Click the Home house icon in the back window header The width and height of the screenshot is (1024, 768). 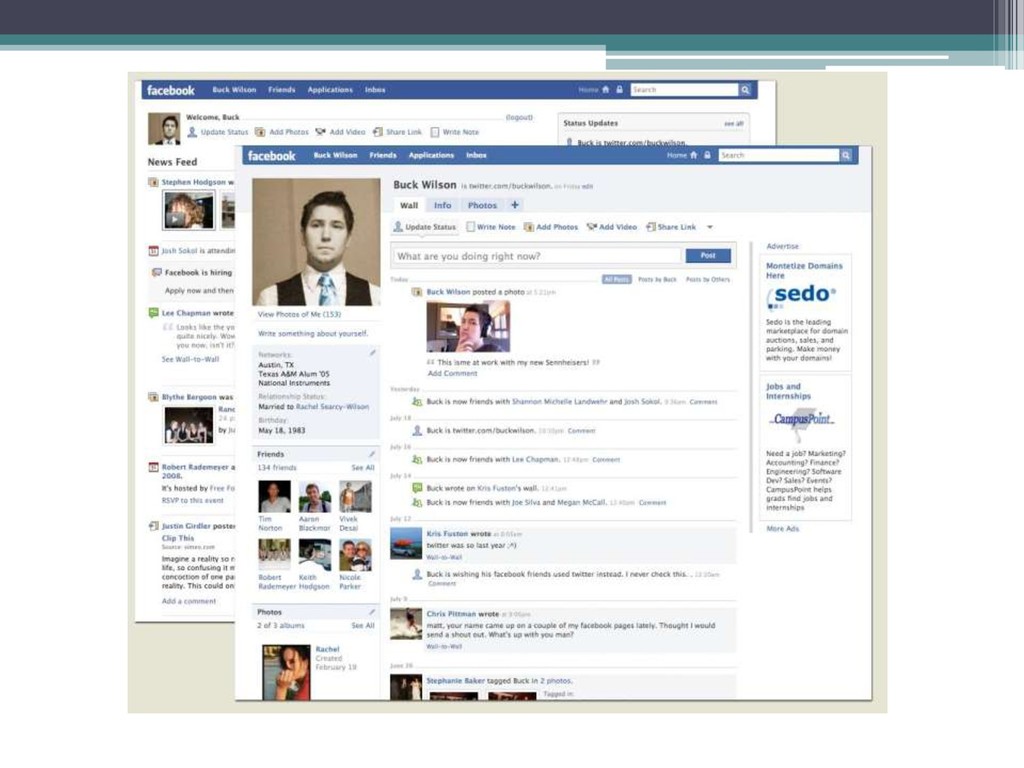pos(605,89)
